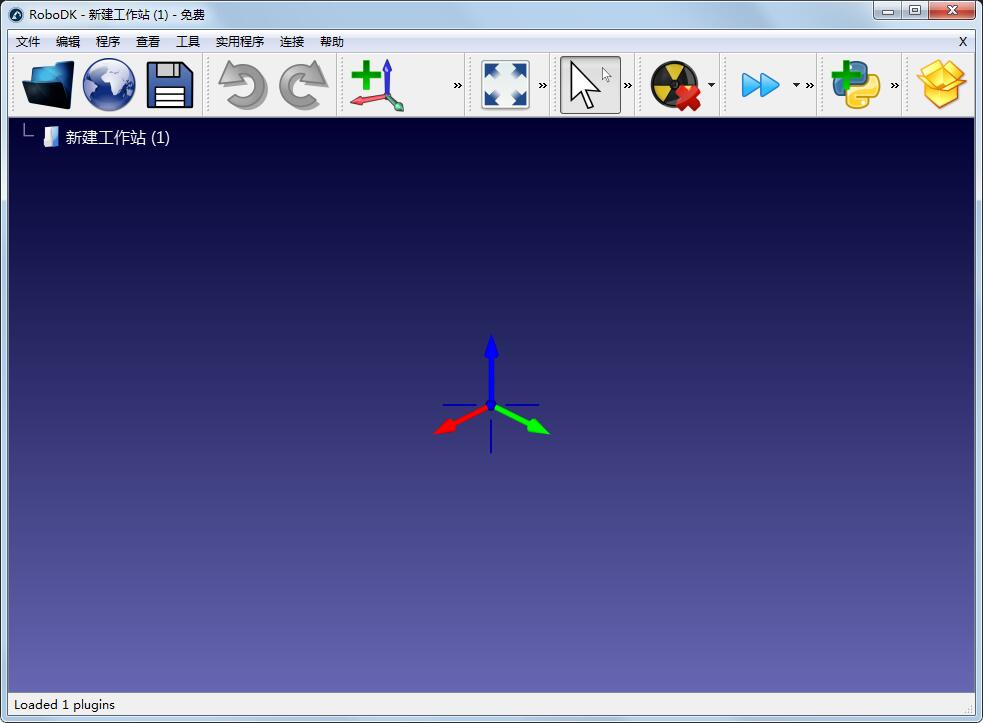Add a Python program with the Python icon
The height and width of the screenshot is (723, 983).
point(855,85)
